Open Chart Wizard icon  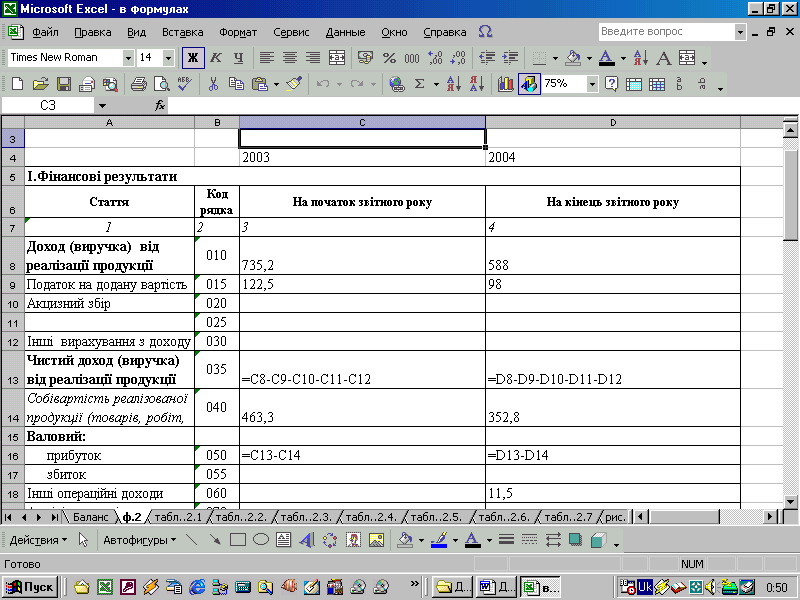coord(506,84)
